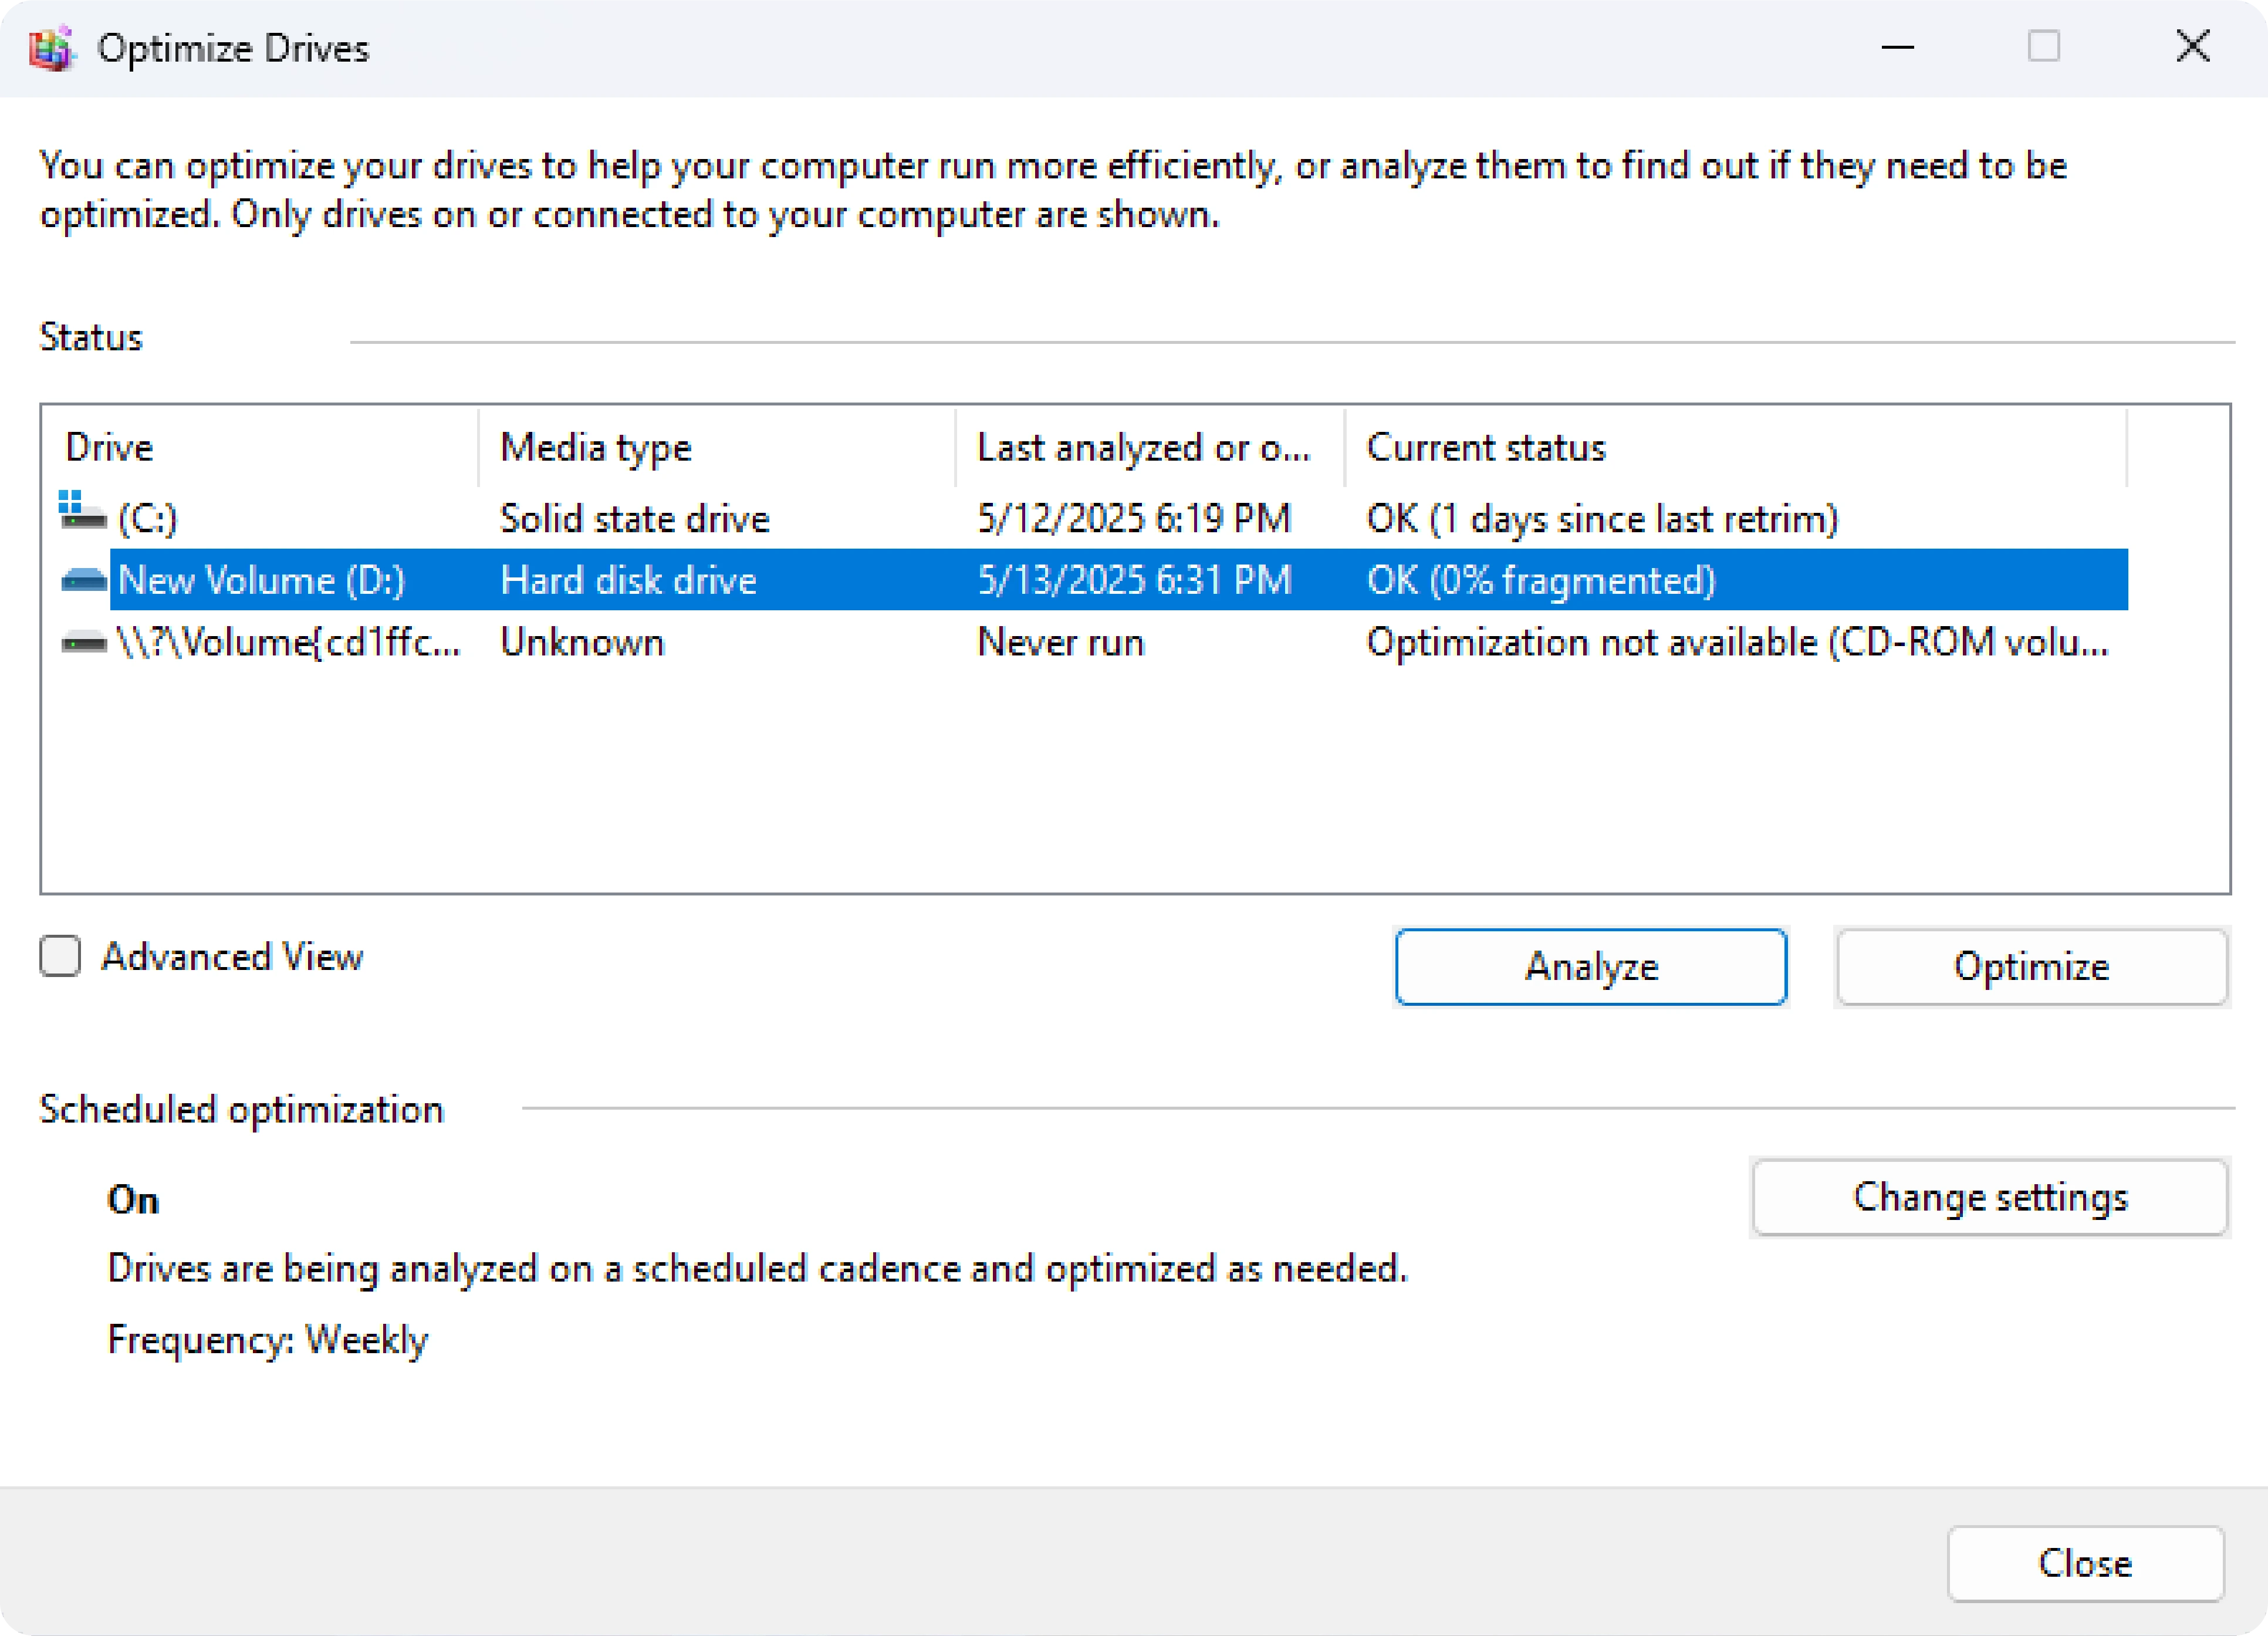Click the CD-ROM volume drive icon
This screenshot has height=1636, width=2268.
(x=84, y=643)
